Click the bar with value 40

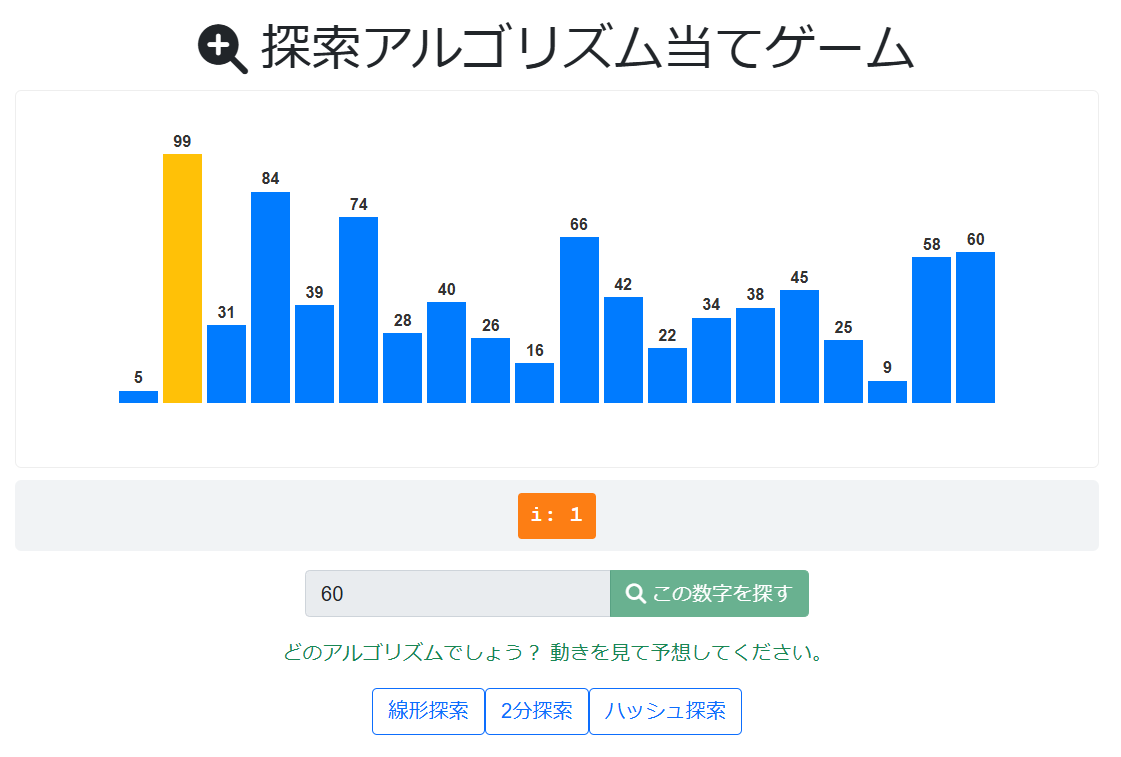[x=446, y=352]
